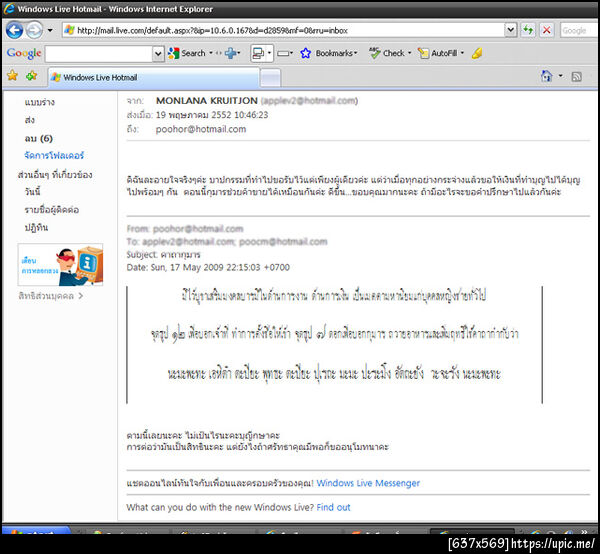
Task: Click sender name MONLANA KRUITJON
Action: pyautogui.click(x=207, y=101)
